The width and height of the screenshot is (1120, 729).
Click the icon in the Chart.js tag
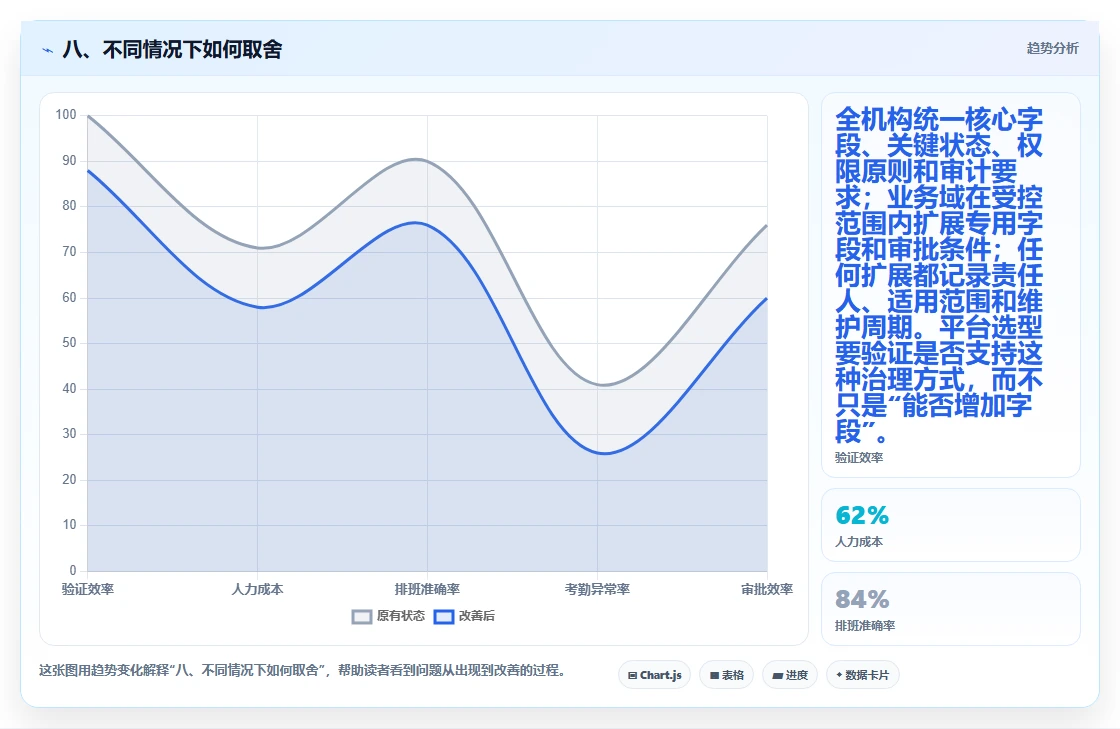click(x=632, y=675)
